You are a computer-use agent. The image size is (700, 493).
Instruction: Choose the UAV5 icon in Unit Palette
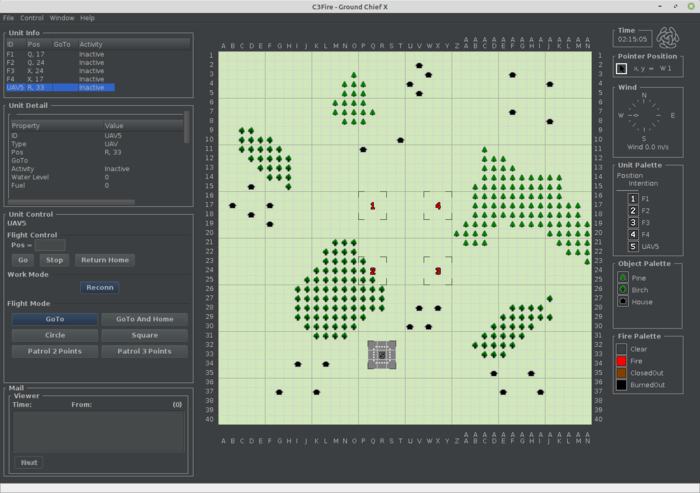[x=632, y=246]
